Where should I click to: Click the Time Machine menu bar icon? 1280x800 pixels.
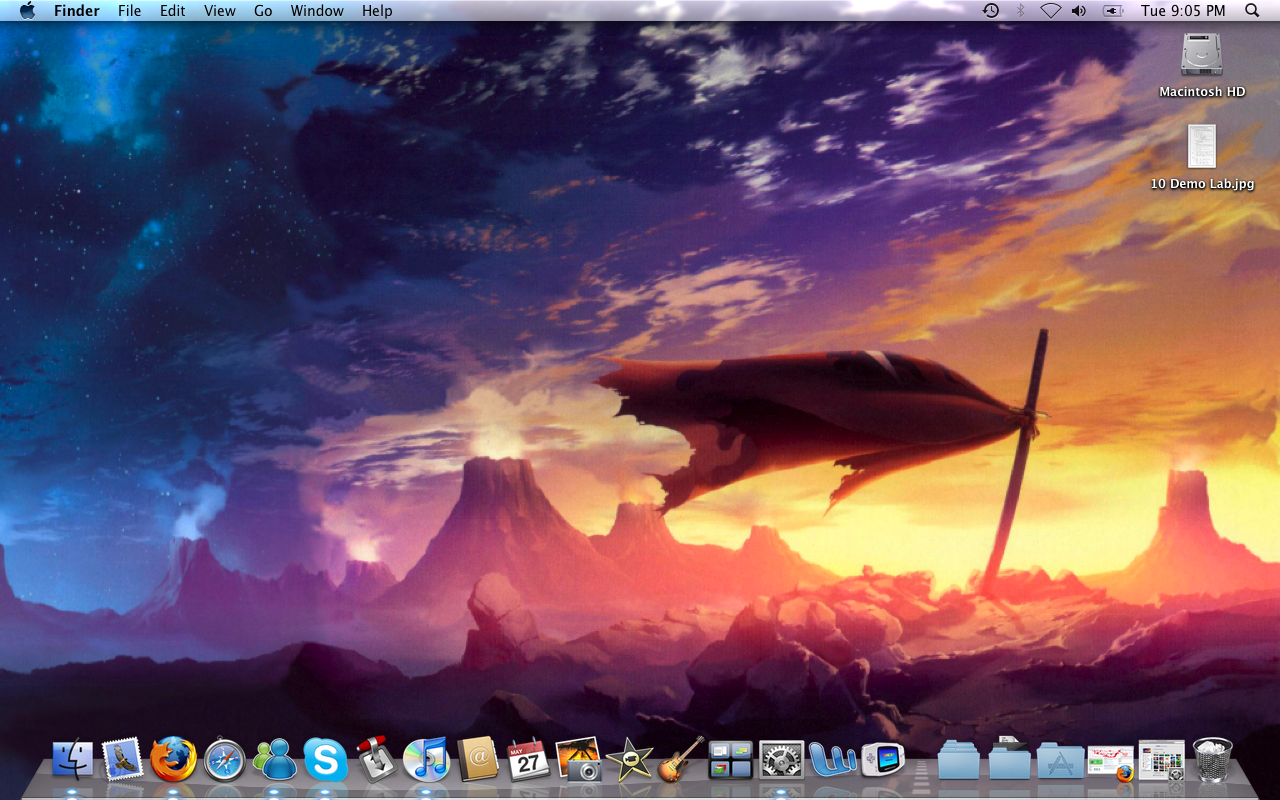(x=991, y=11)
